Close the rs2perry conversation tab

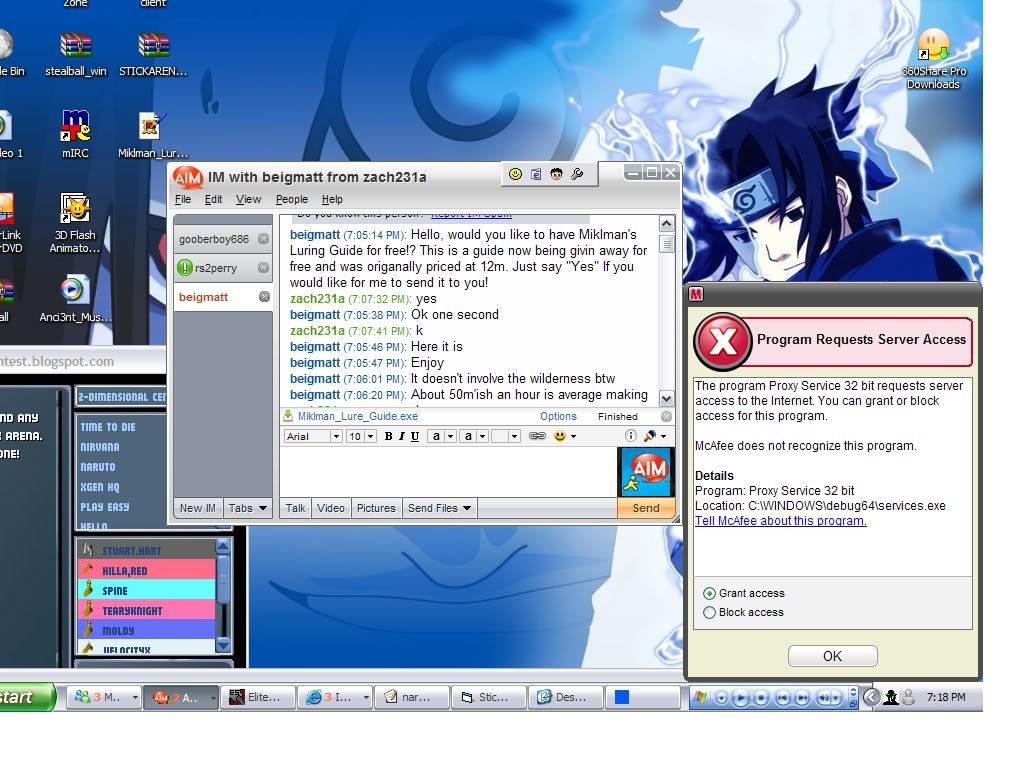(x=263, y=268)
